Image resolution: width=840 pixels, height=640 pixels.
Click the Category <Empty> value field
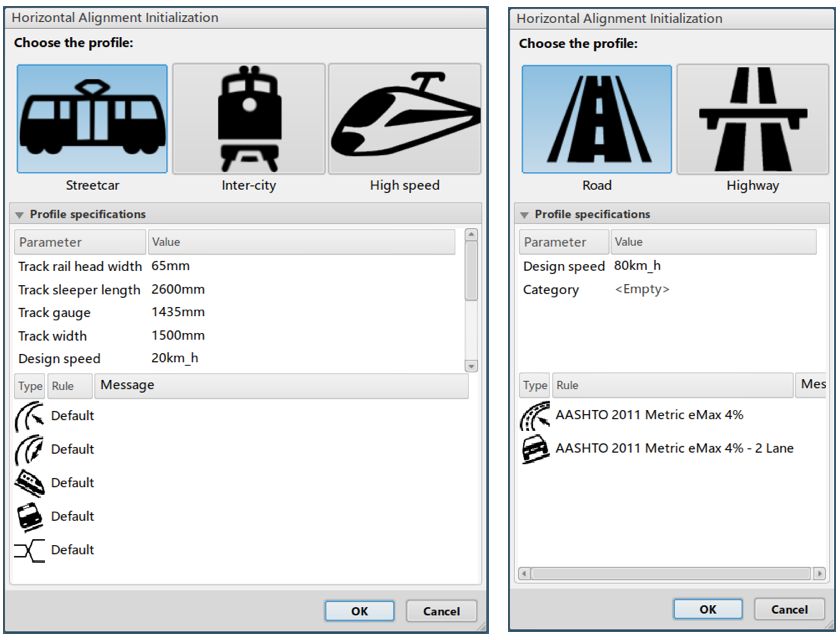coord(641,289)
